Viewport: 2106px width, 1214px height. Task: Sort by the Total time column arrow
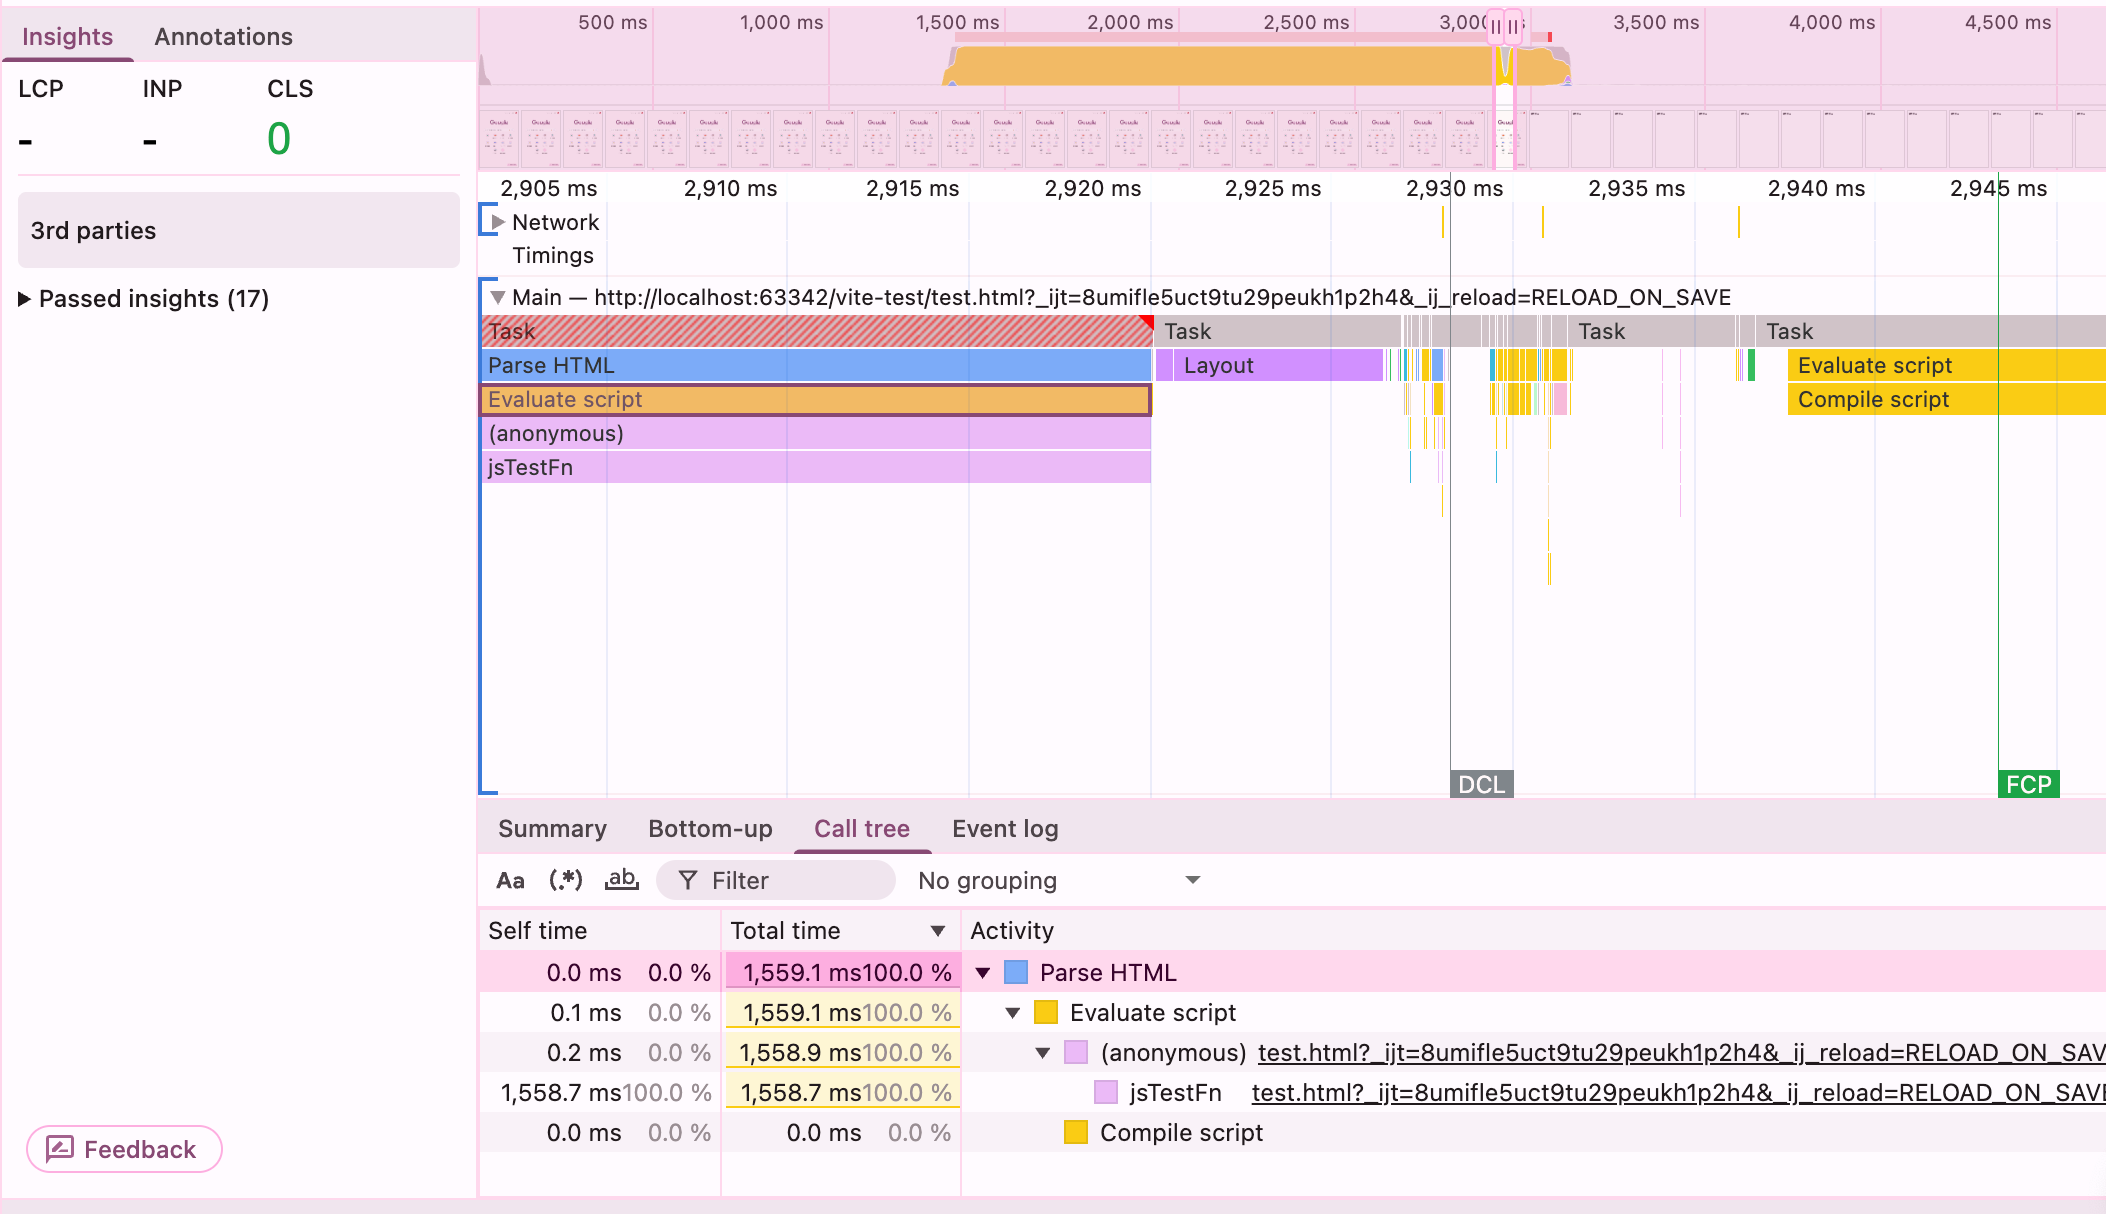point(938,931)
